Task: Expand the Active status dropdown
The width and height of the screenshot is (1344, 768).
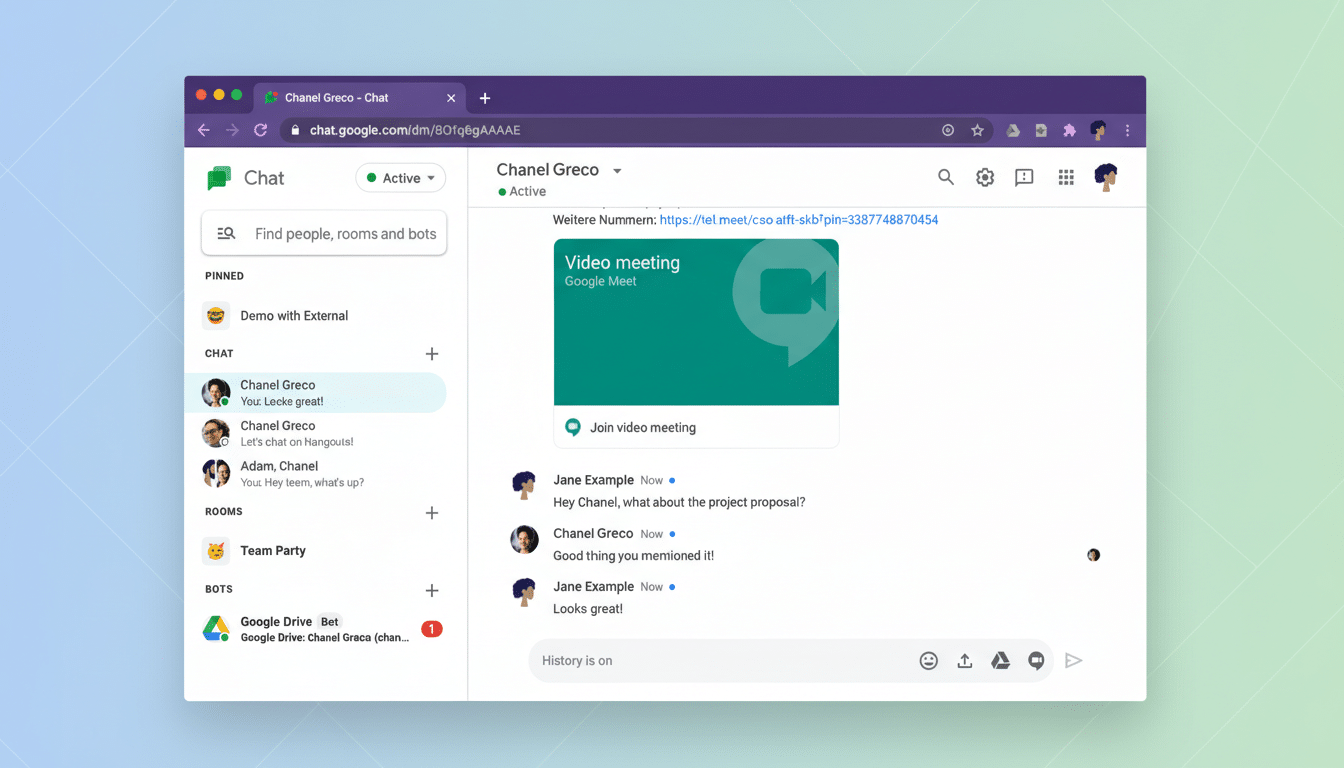Action: coord(401,178)
